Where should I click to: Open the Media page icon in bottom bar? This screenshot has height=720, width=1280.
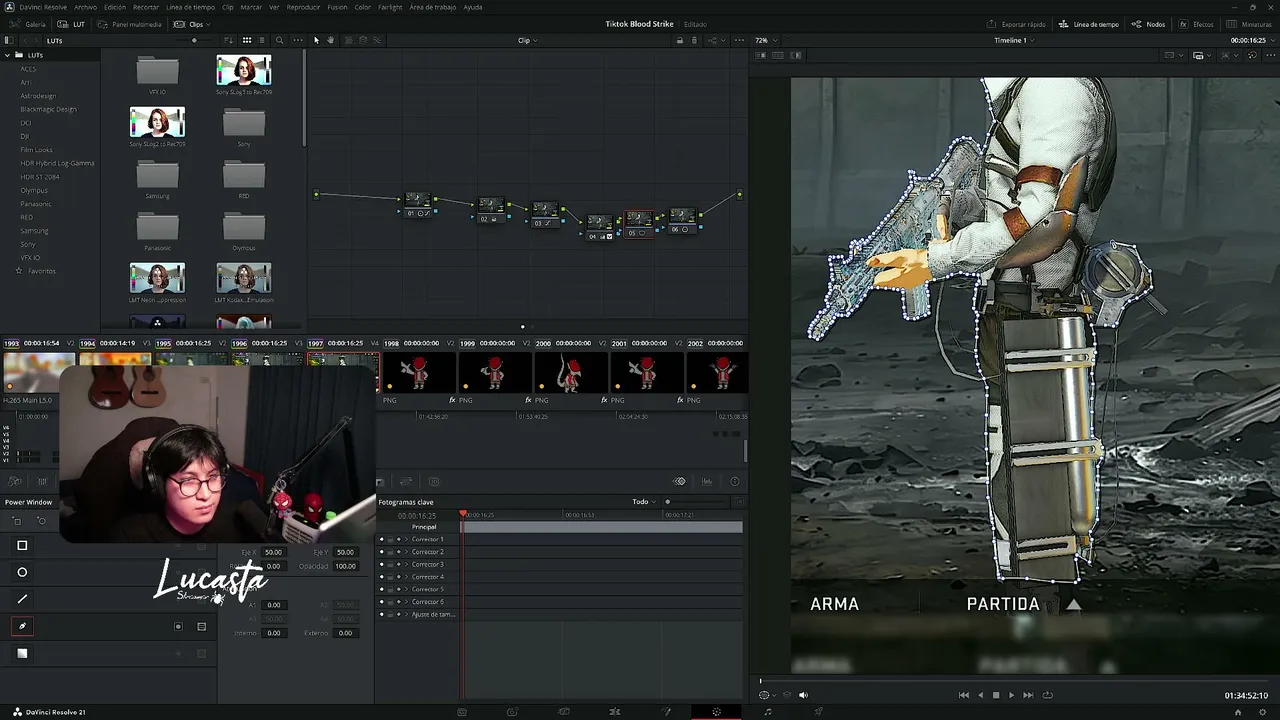(461, 712)
